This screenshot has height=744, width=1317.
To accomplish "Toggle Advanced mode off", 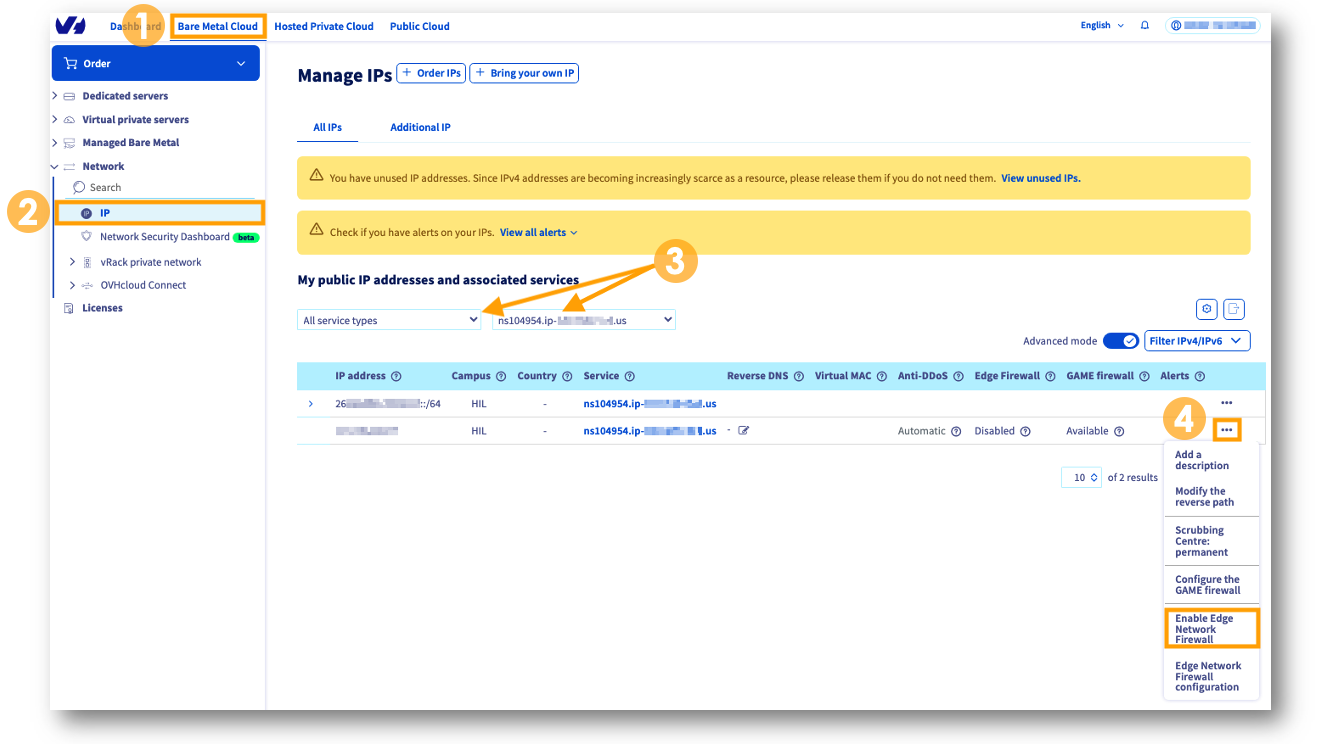I will click(x=1121, y=340).
